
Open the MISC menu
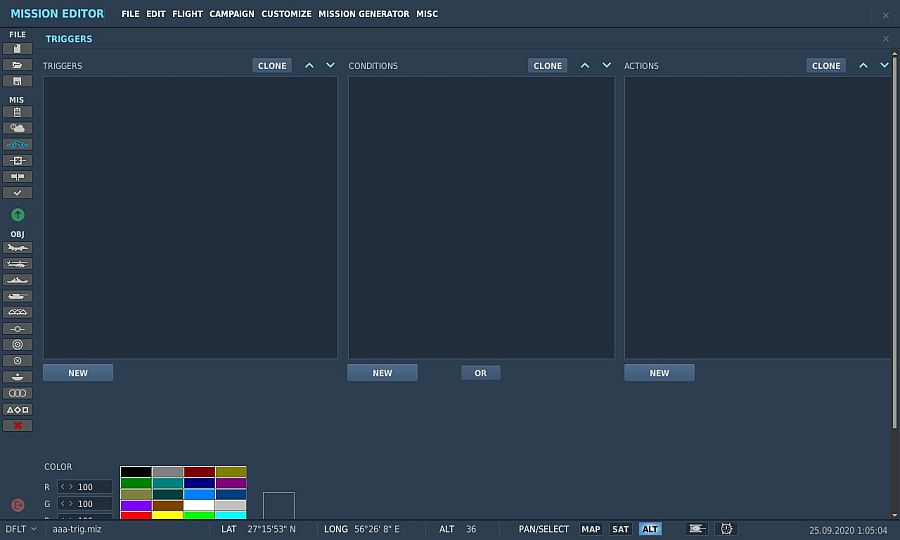click(427, 14)
